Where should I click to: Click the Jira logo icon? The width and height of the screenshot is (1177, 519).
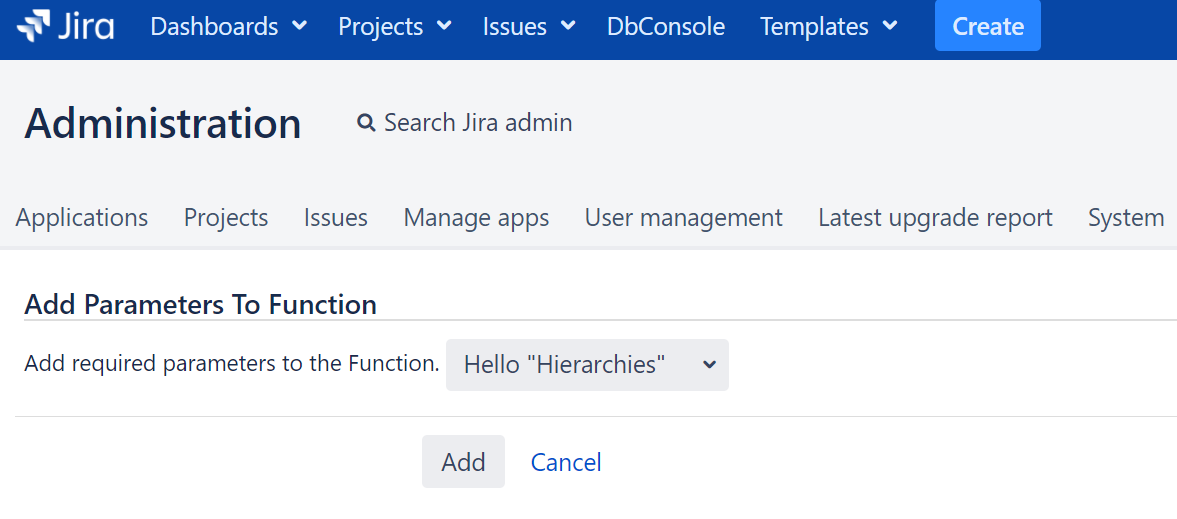(x=34, y=26)
